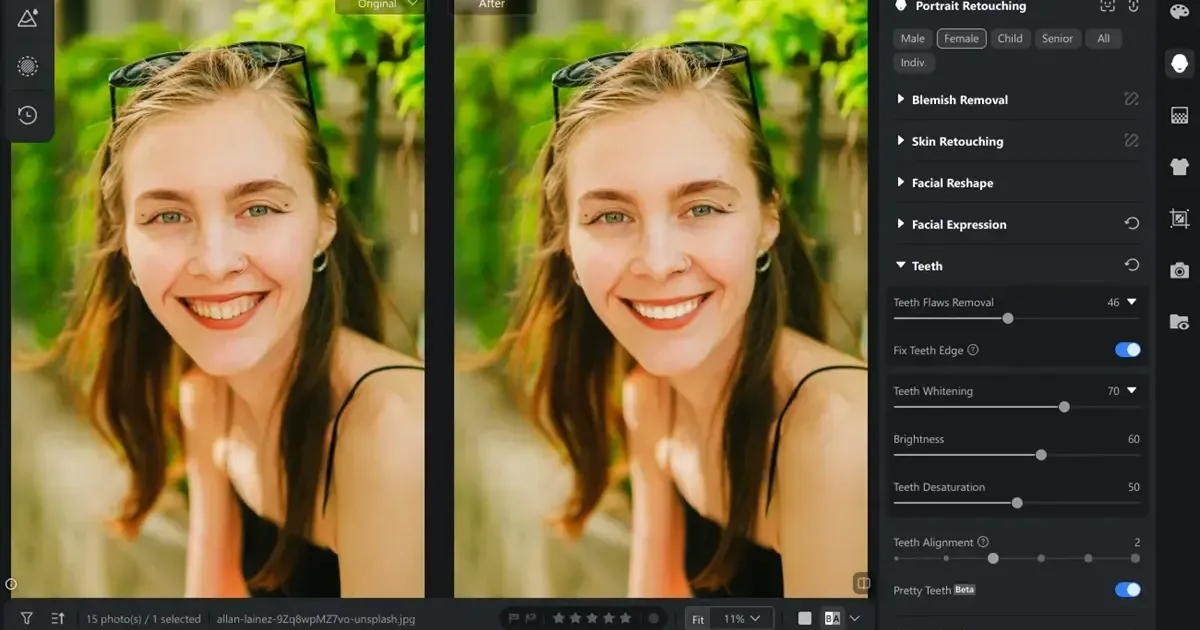Switch to single image view icon
Screen dimensions: 1200x630
pos(805,619)
